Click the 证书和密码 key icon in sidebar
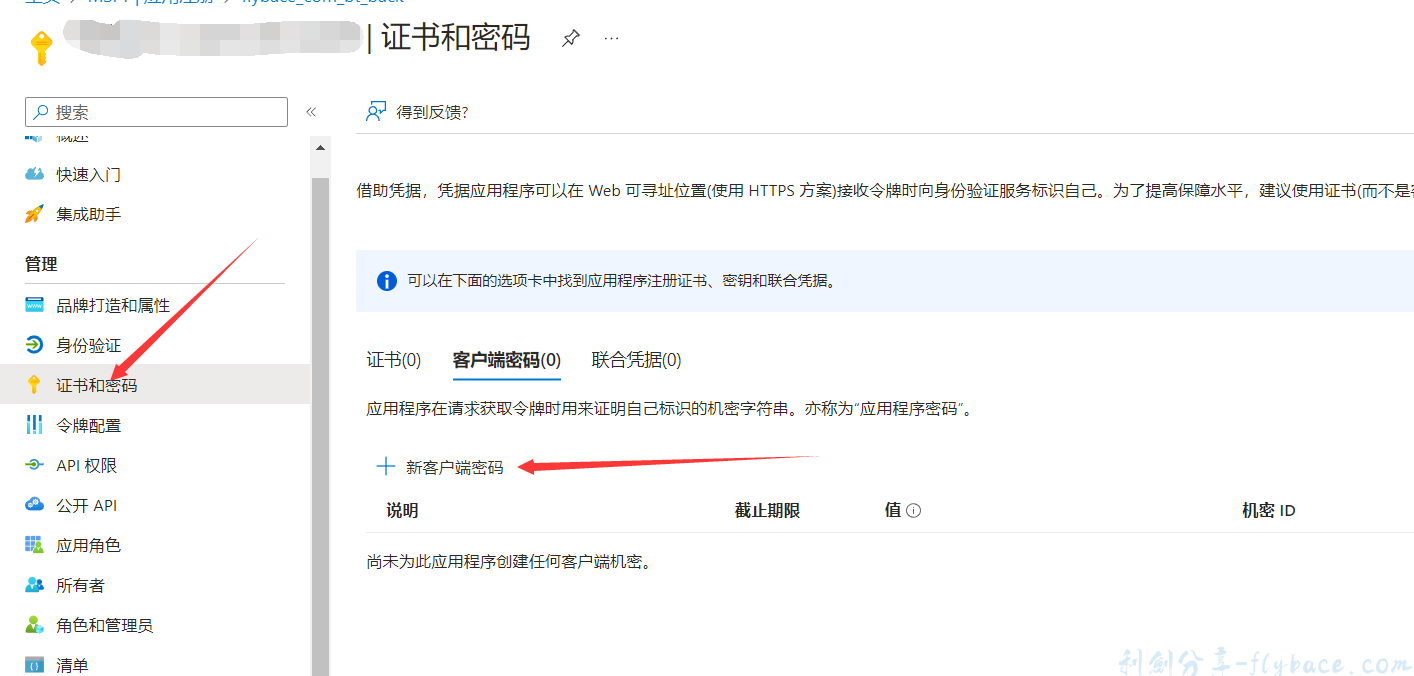 click(34, 384)
